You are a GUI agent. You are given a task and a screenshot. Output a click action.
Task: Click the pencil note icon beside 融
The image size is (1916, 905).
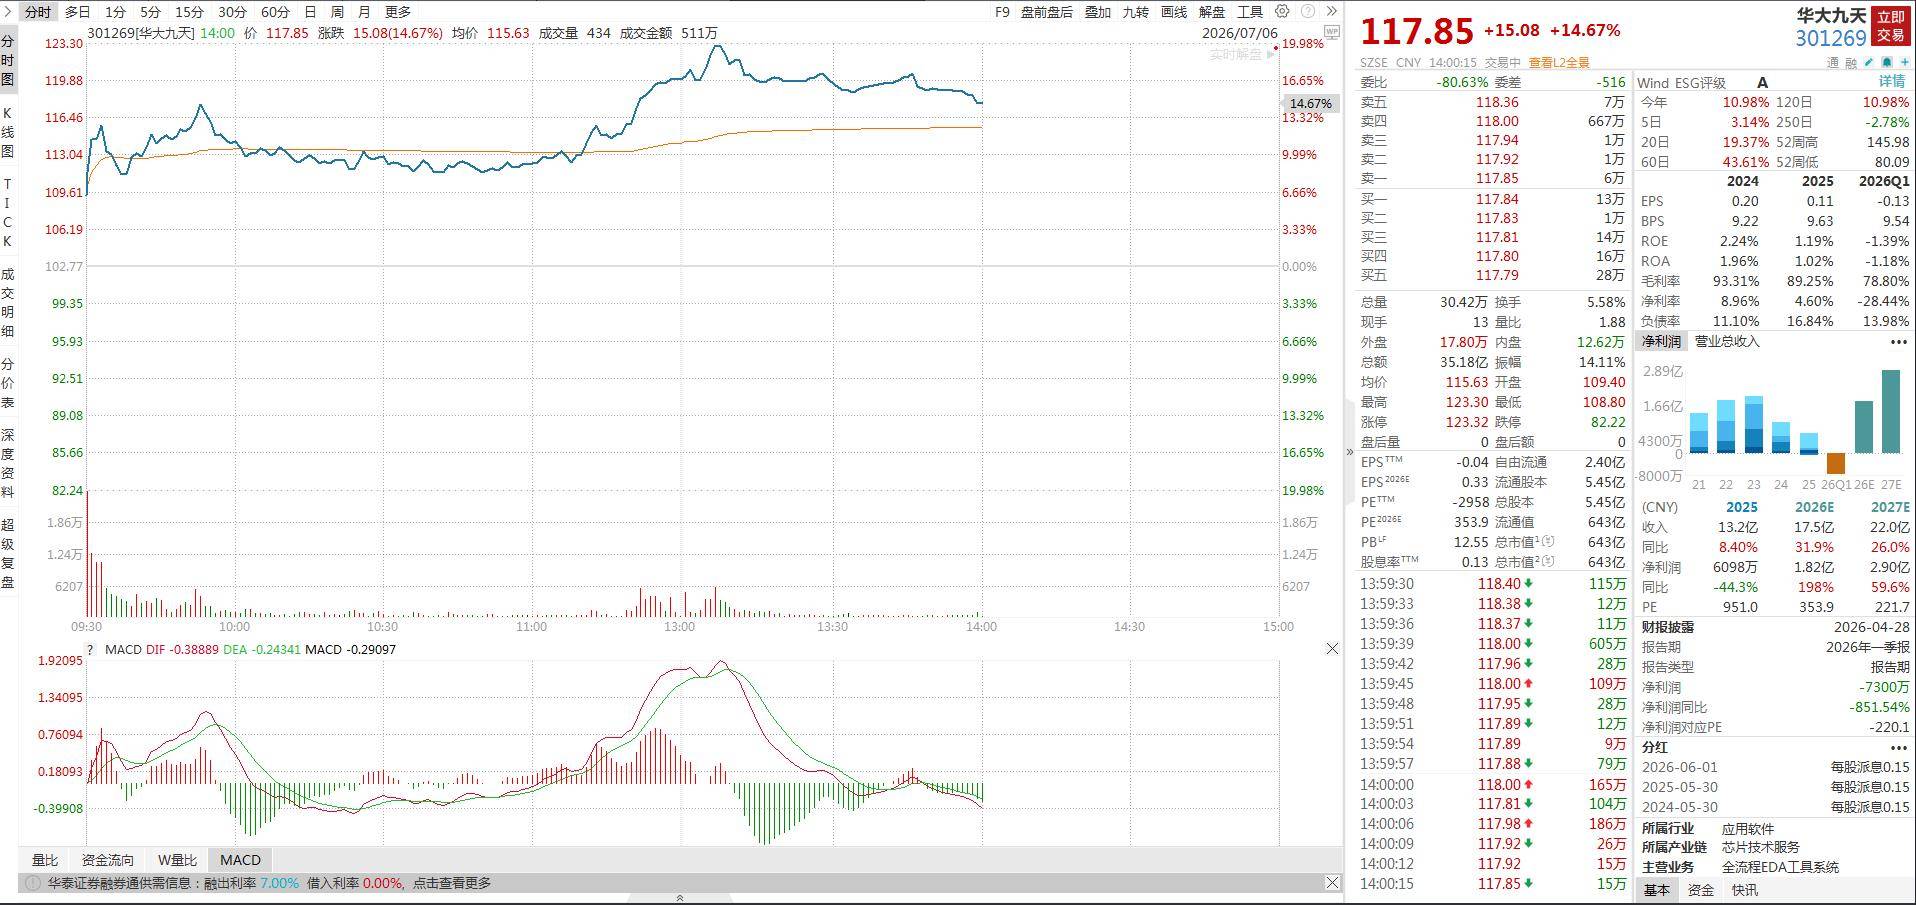tap(1868, 62)
